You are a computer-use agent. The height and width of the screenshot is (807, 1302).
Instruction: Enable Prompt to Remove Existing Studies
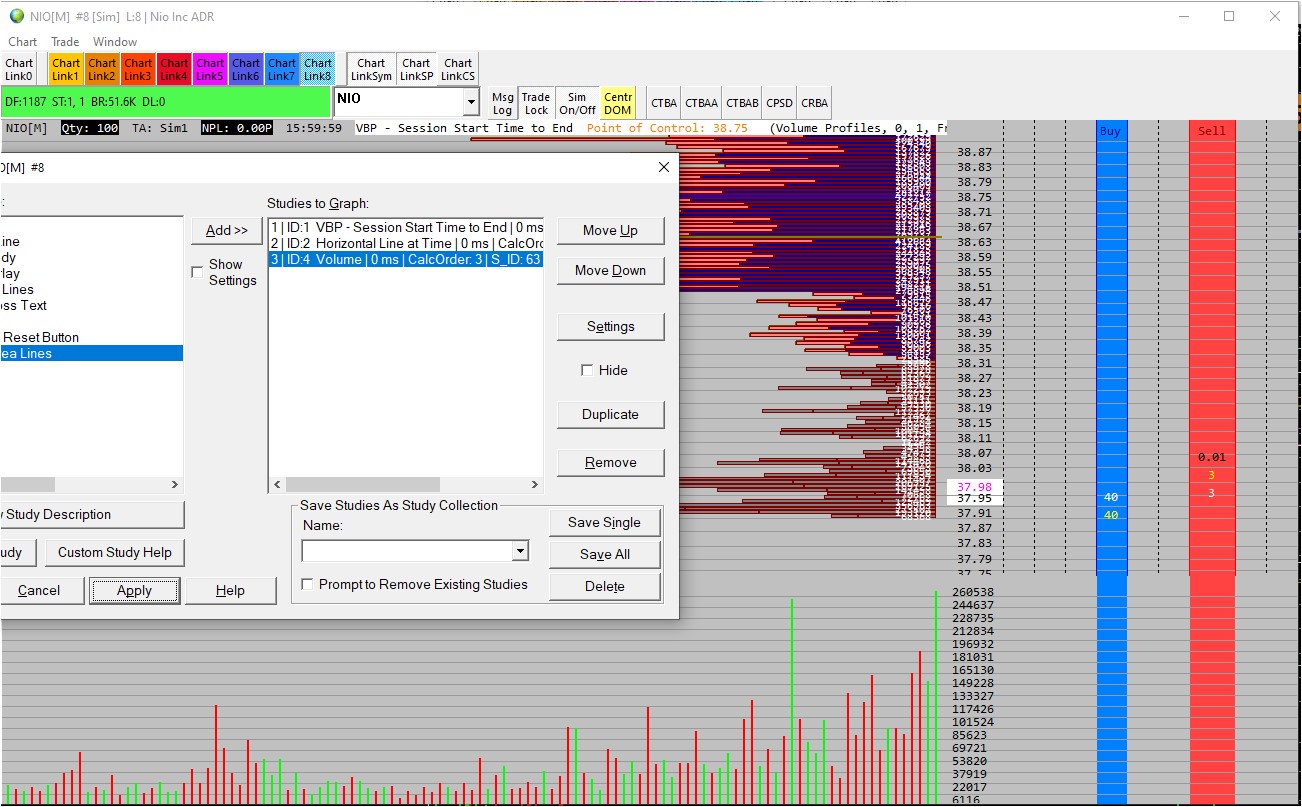(307, 584)
